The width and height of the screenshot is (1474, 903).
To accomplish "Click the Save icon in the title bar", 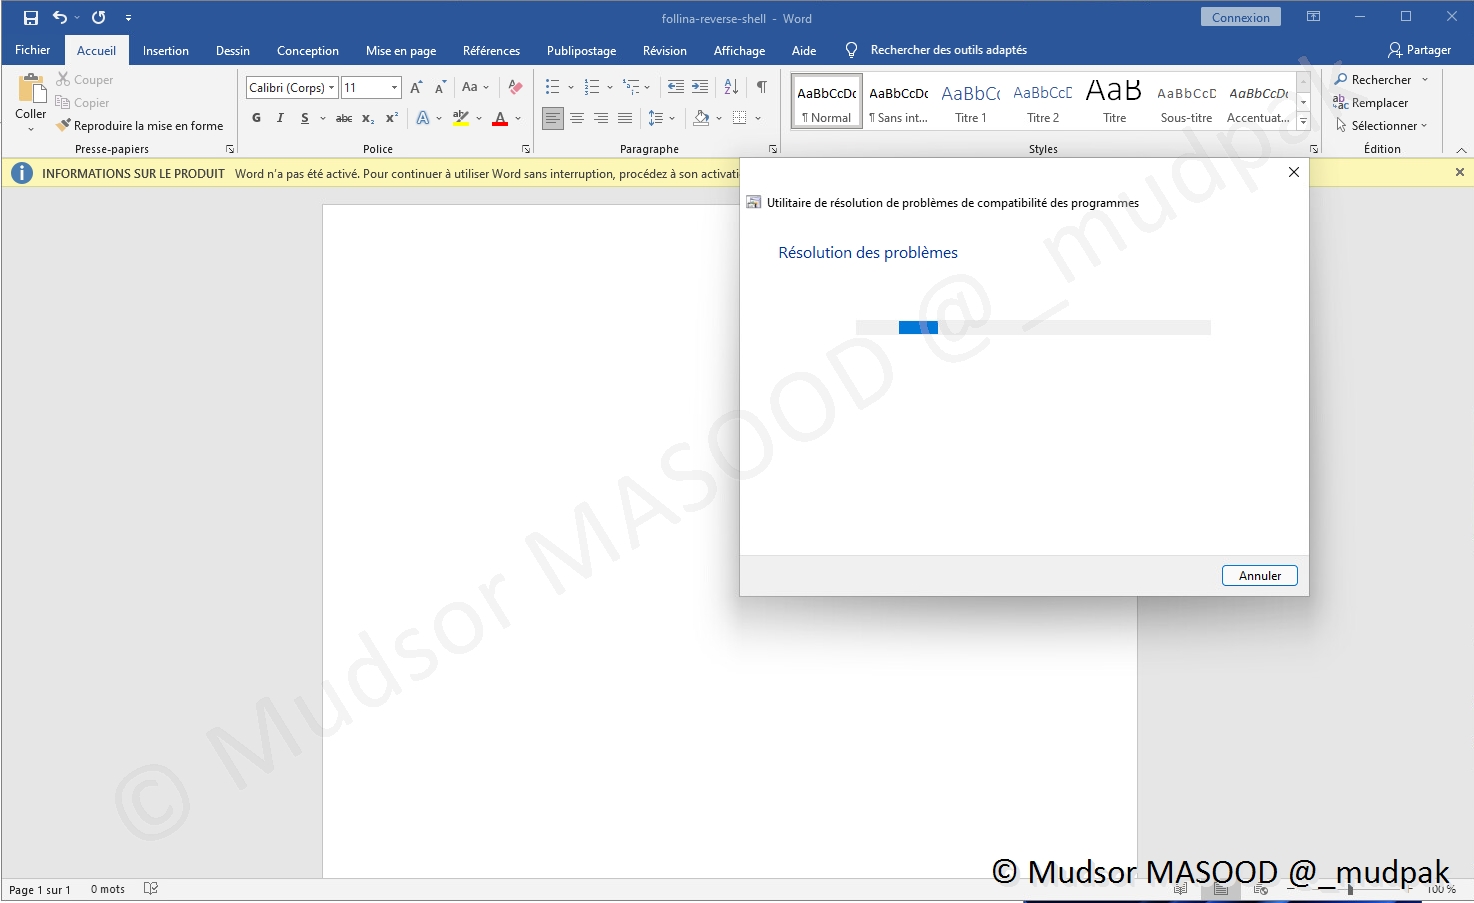I will (31, 18).
